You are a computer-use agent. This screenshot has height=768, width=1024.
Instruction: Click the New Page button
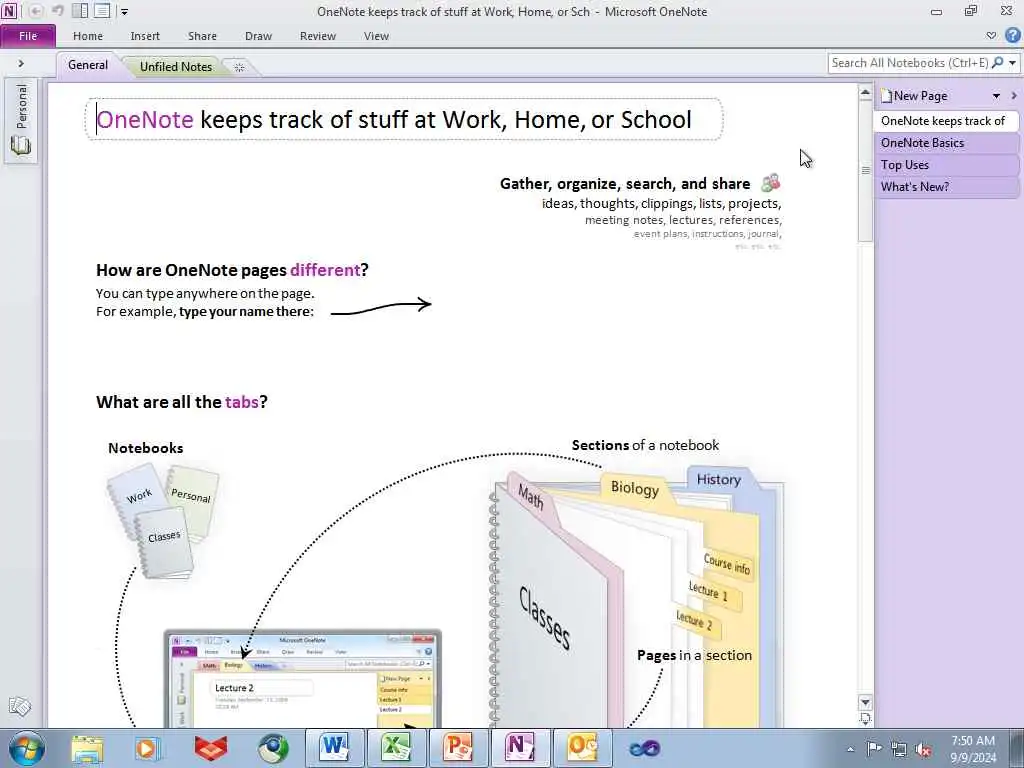[x=914, y=96]
